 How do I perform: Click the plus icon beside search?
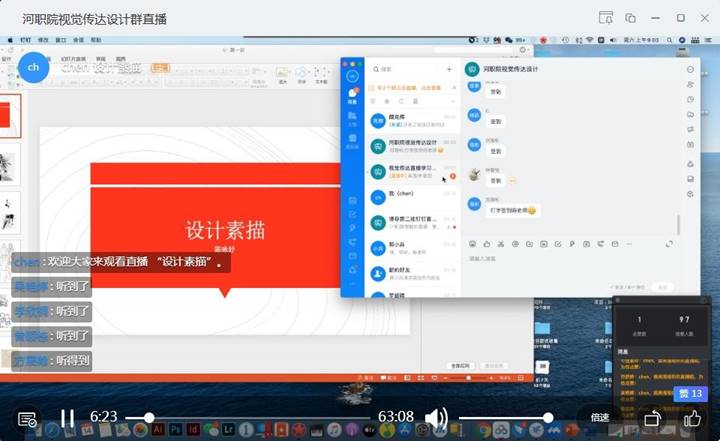pos(450,69)
